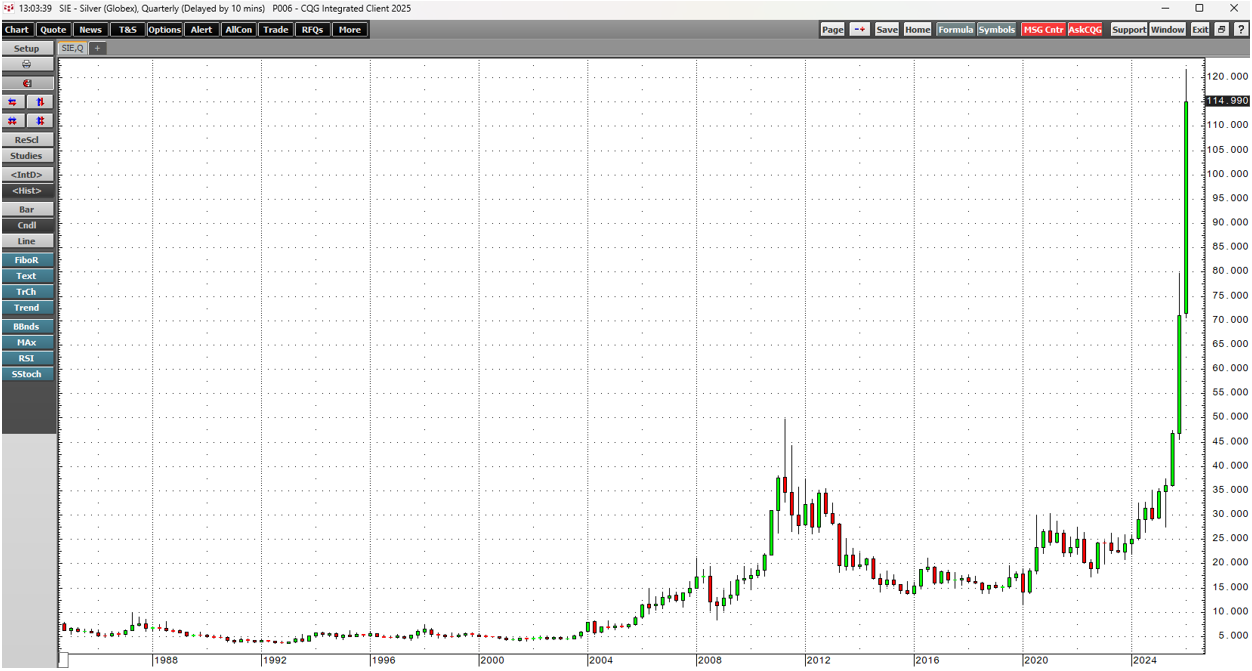Select the SIE,Q chart tab
Image resolution: width=1252 pixels, height=671 pixels.
click(73, 48)
